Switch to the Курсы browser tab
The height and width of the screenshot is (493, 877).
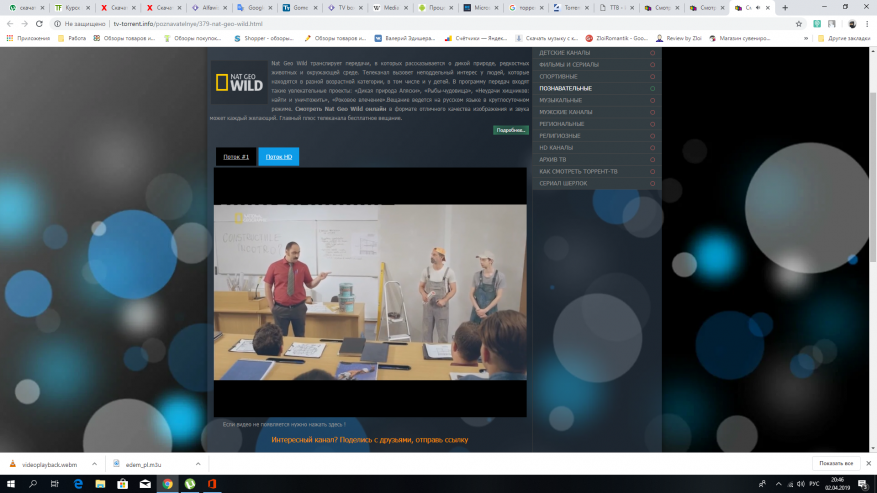(x=72, y=8)
